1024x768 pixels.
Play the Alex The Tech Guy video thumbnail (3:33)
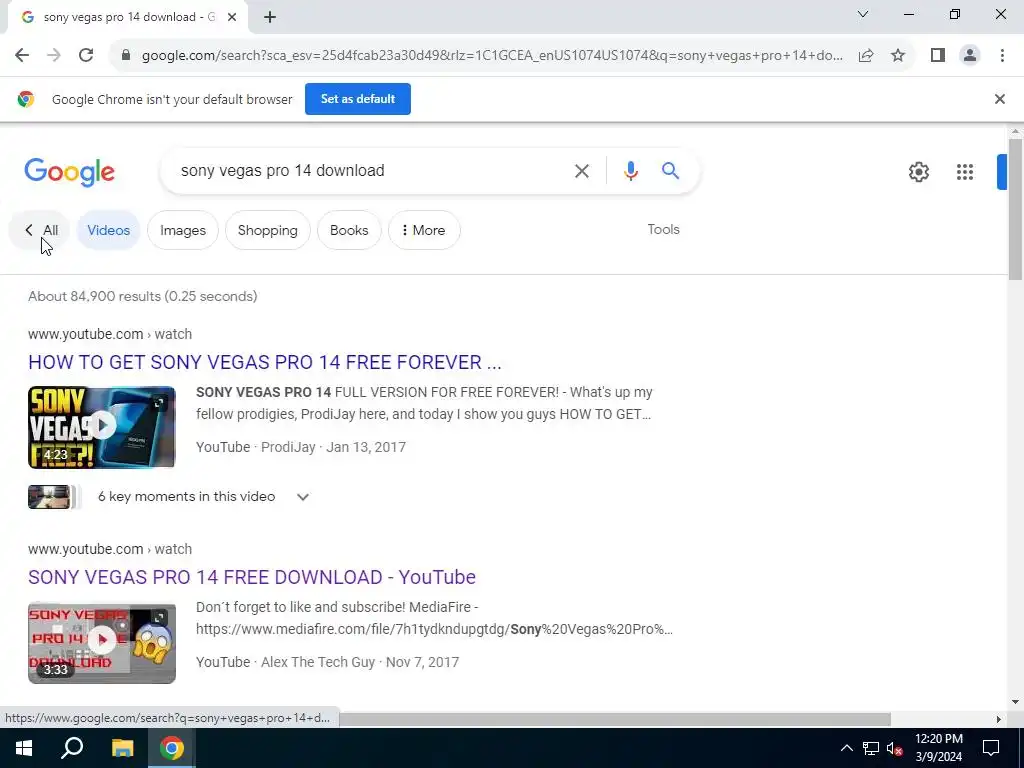(102, 643)
